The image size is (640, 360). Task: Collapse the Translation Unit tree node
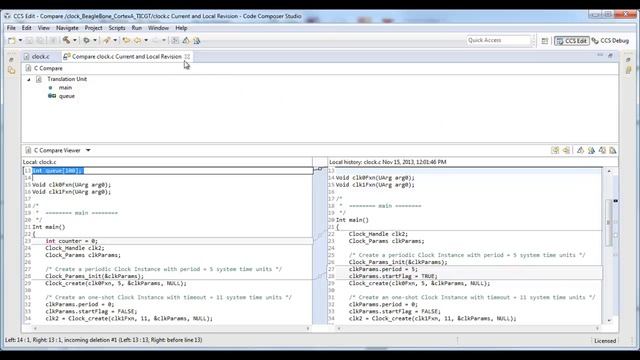tap(29, 79)
